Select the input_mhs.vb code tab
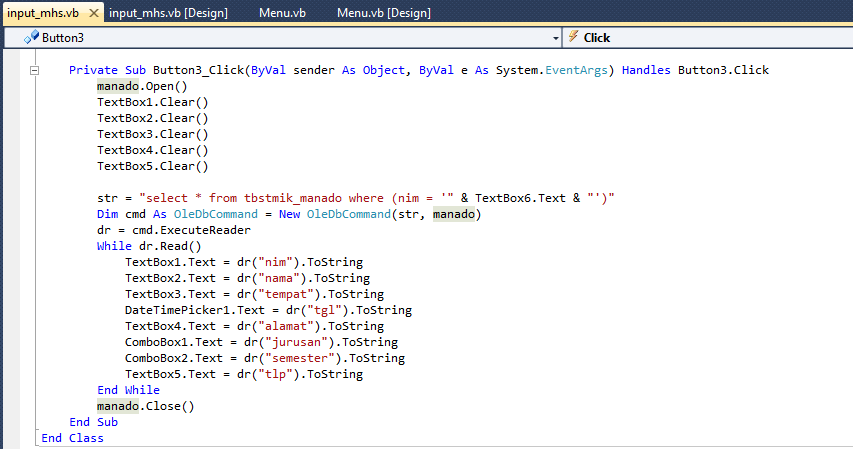 coord(43,13)
